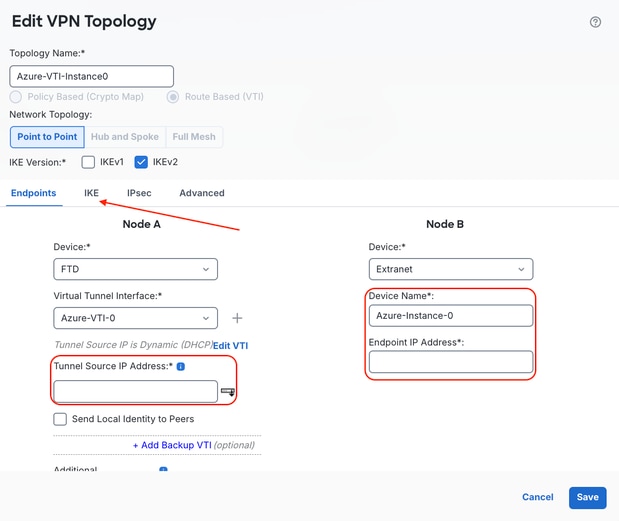This screenshot has width=619, height=521.
Task: Click the Add Backup VTI link
Action: click(x=172, y=445)
